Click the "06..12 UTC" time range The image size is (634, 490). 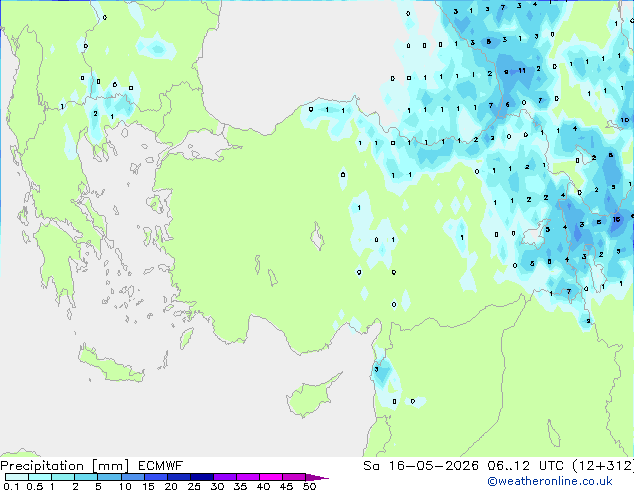[x=525, y=466]
